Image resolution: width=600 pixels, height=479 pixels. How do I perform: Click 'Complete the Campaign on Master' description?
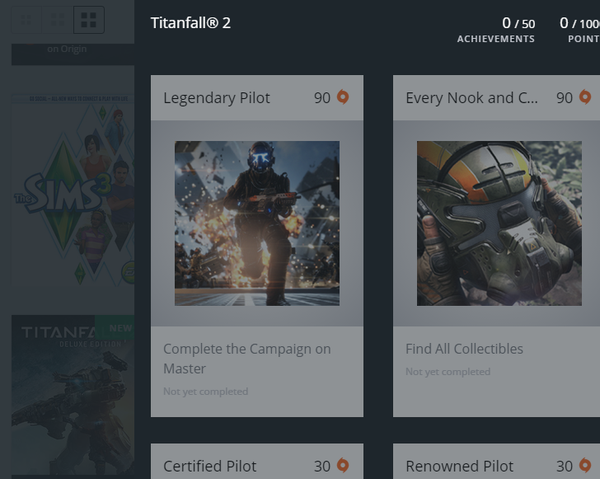(x=247, y=359)
